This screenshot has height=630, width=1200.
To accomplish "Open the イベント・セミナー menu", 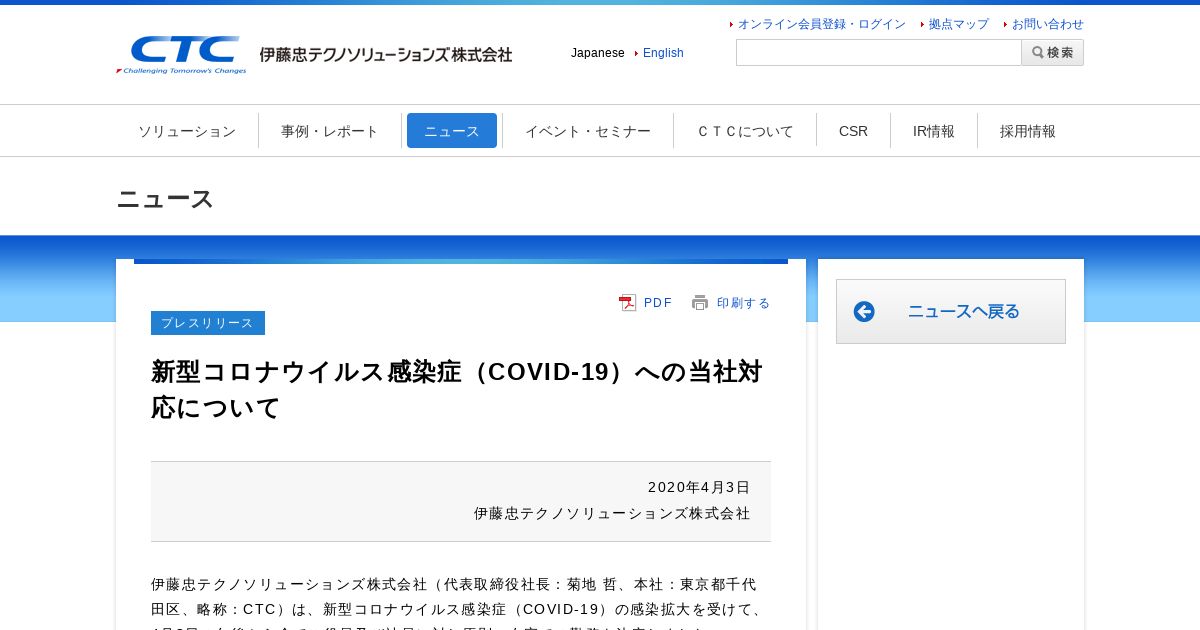I will tap(588, 131).
